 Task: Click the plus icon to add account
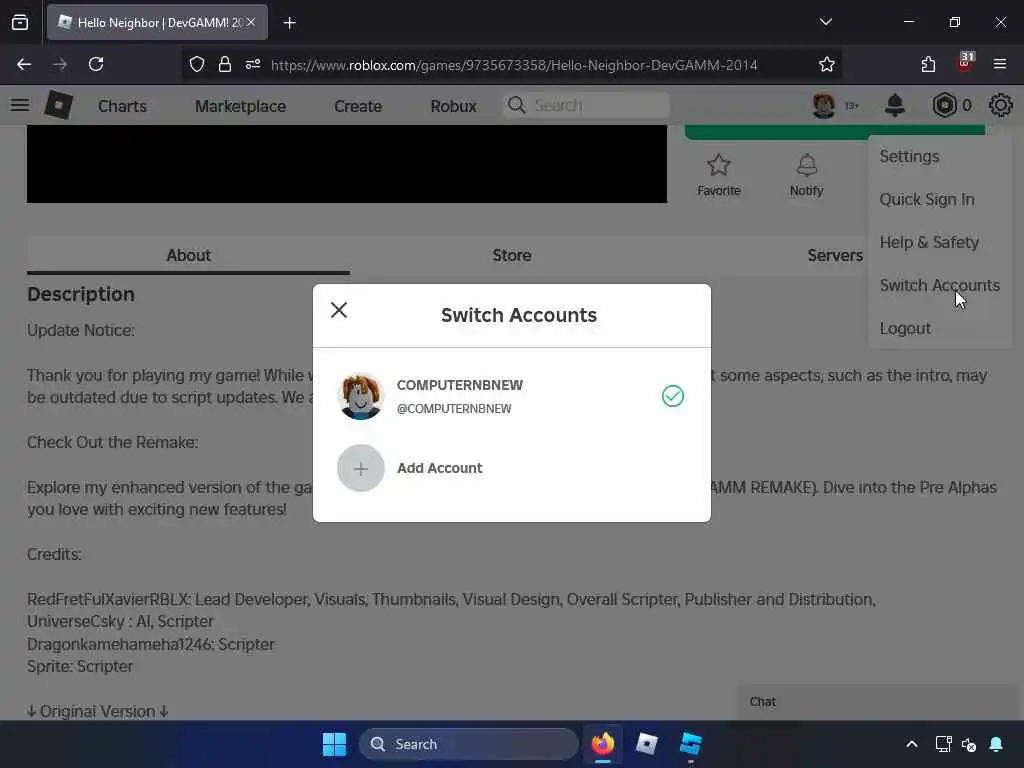[360, 468]
